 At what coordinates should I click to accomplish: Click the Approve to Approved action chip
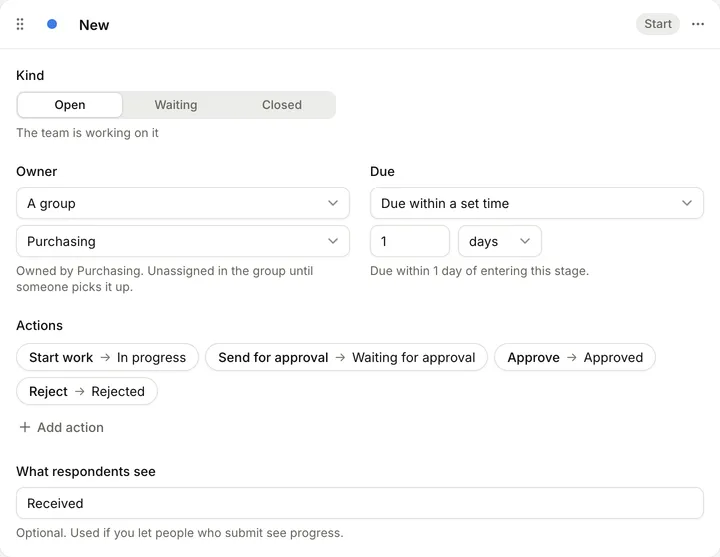pyautogui.click(x=575, y=357)
